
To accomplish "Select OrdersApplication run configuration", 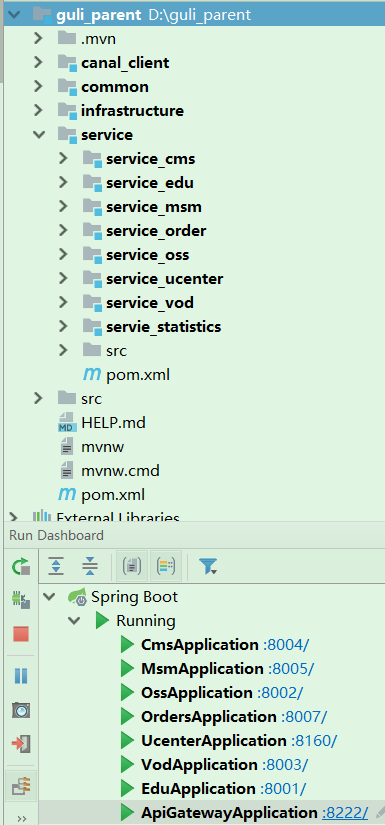I will 209,717.
